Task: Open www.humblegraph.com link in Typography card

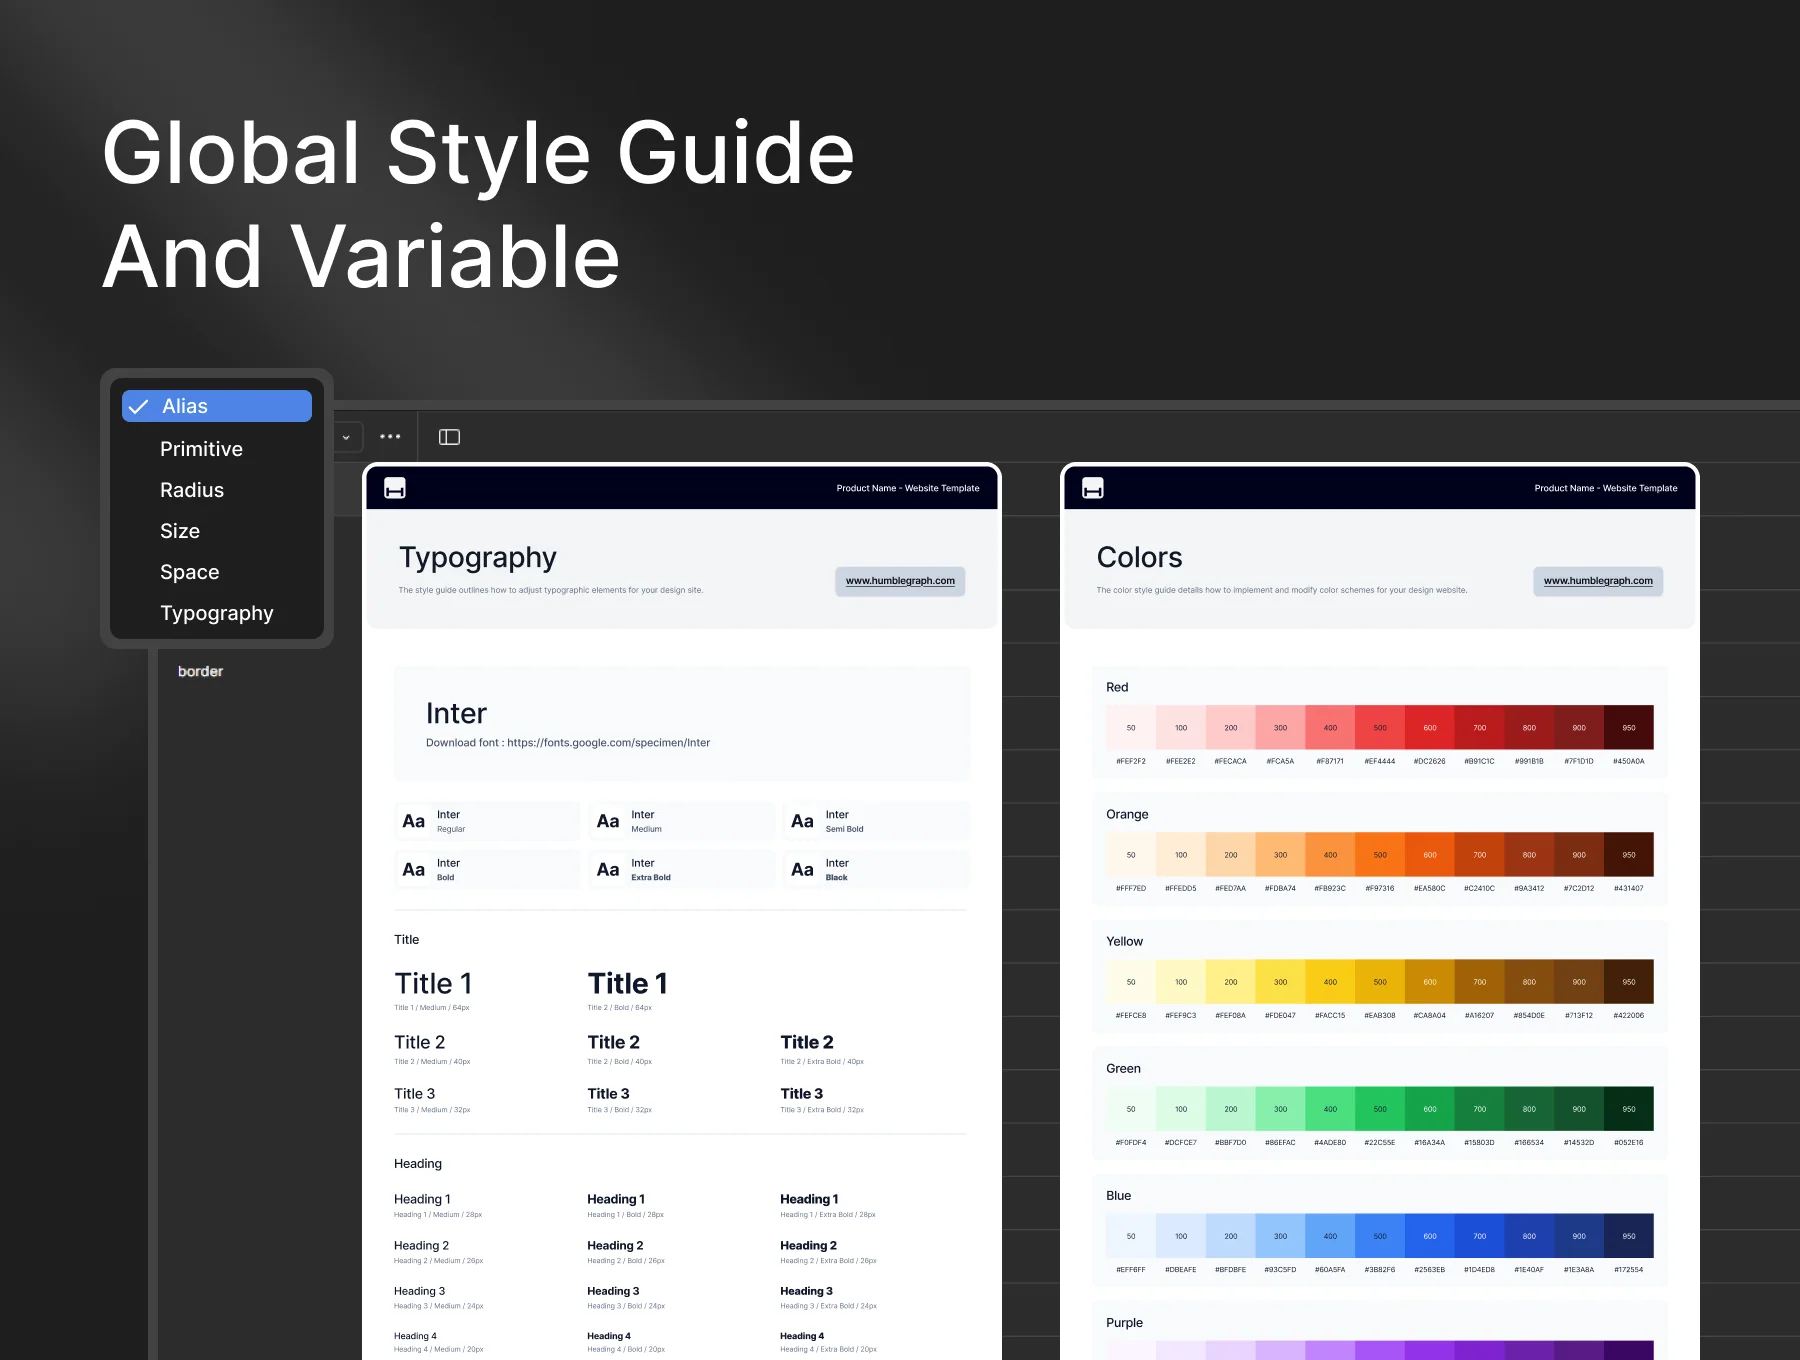Action: click(900, 581)
